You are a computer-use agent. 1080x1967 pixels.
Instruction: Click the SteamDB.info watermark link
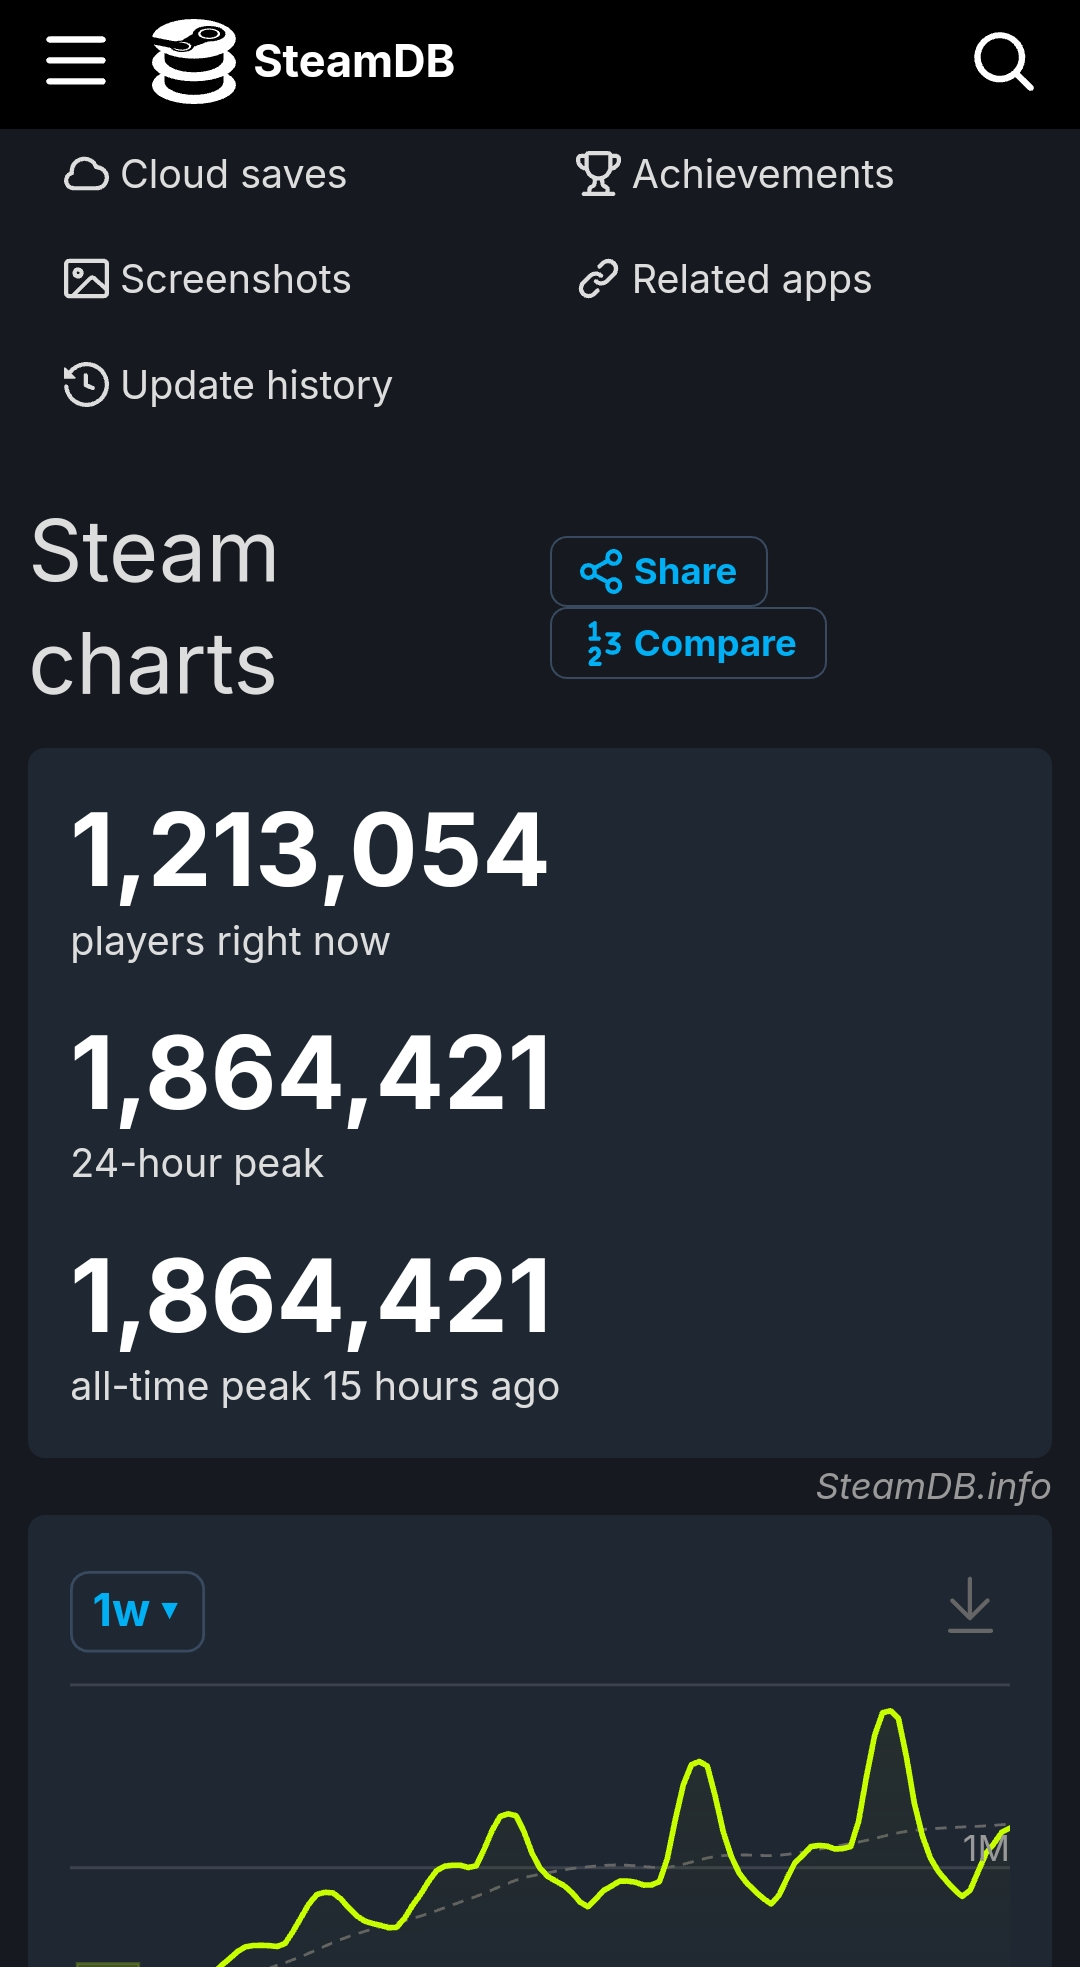(x=933, y=1487)
